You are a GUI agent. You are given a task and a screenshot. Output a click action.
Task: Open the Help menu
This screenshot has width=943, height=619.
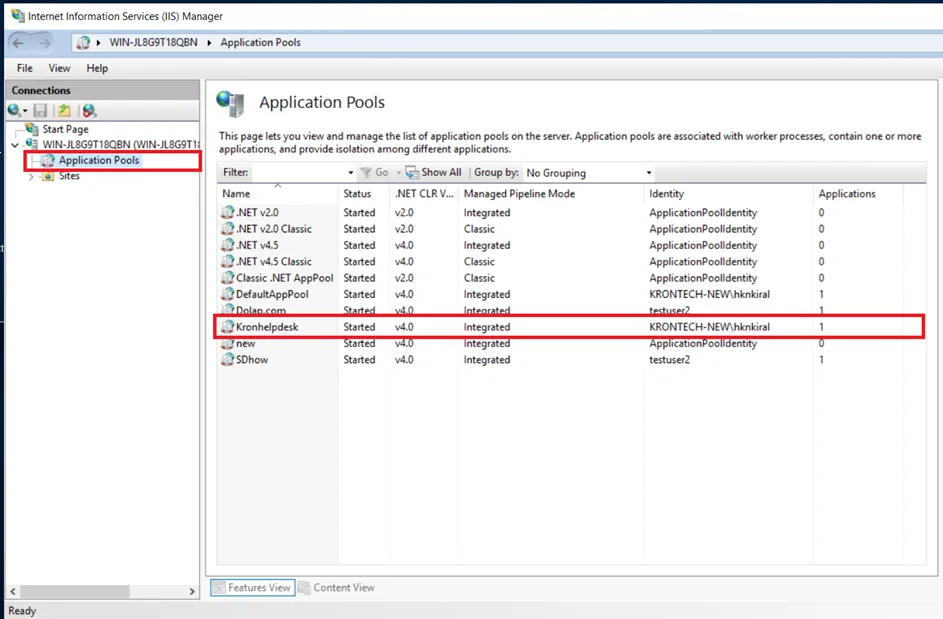97,68
